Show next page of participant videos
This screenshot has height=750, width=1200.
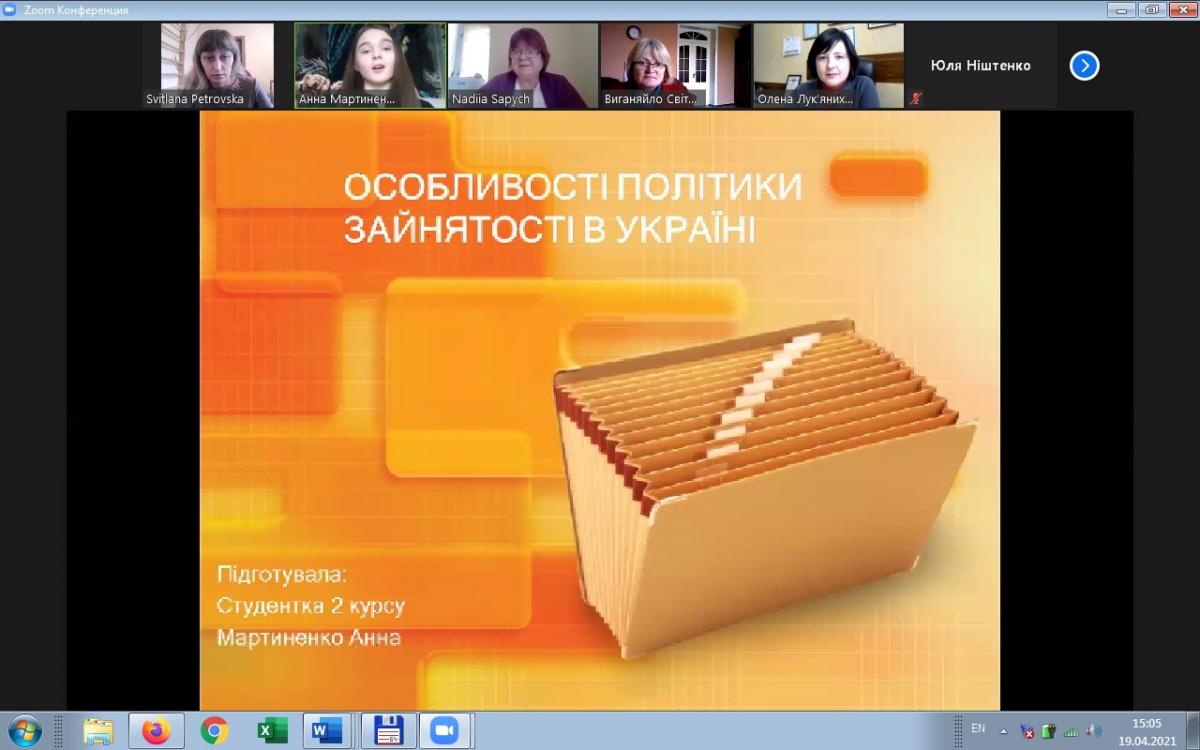(x=1084, y=66)
